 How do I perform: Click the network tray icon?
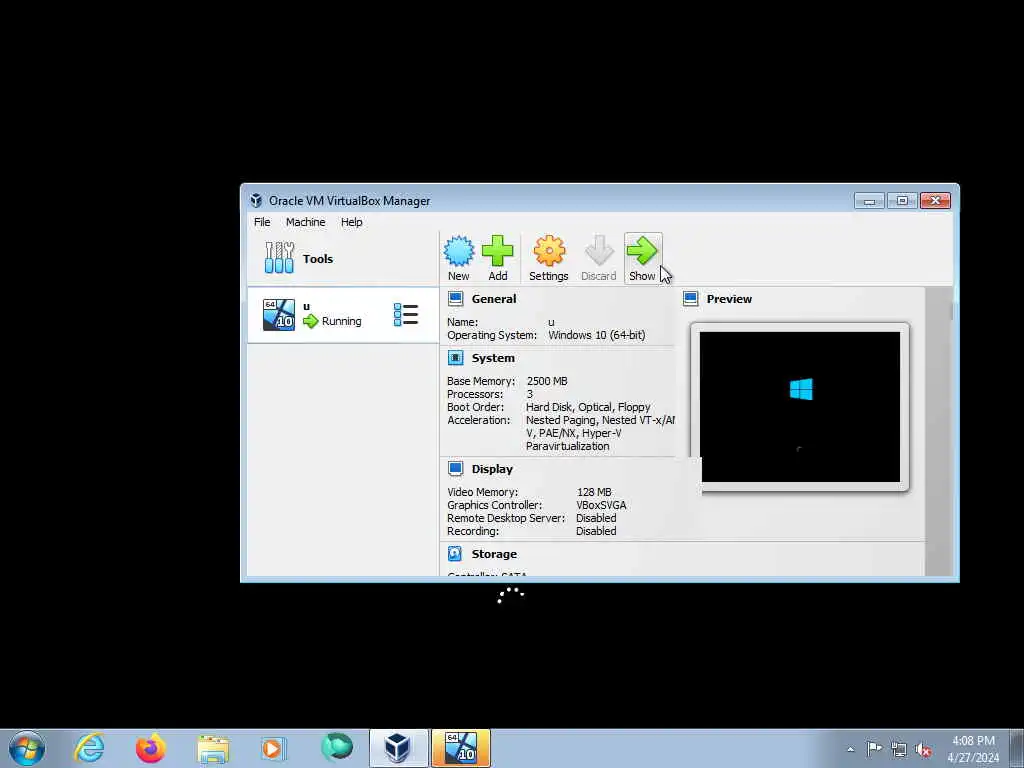(899, 749)
